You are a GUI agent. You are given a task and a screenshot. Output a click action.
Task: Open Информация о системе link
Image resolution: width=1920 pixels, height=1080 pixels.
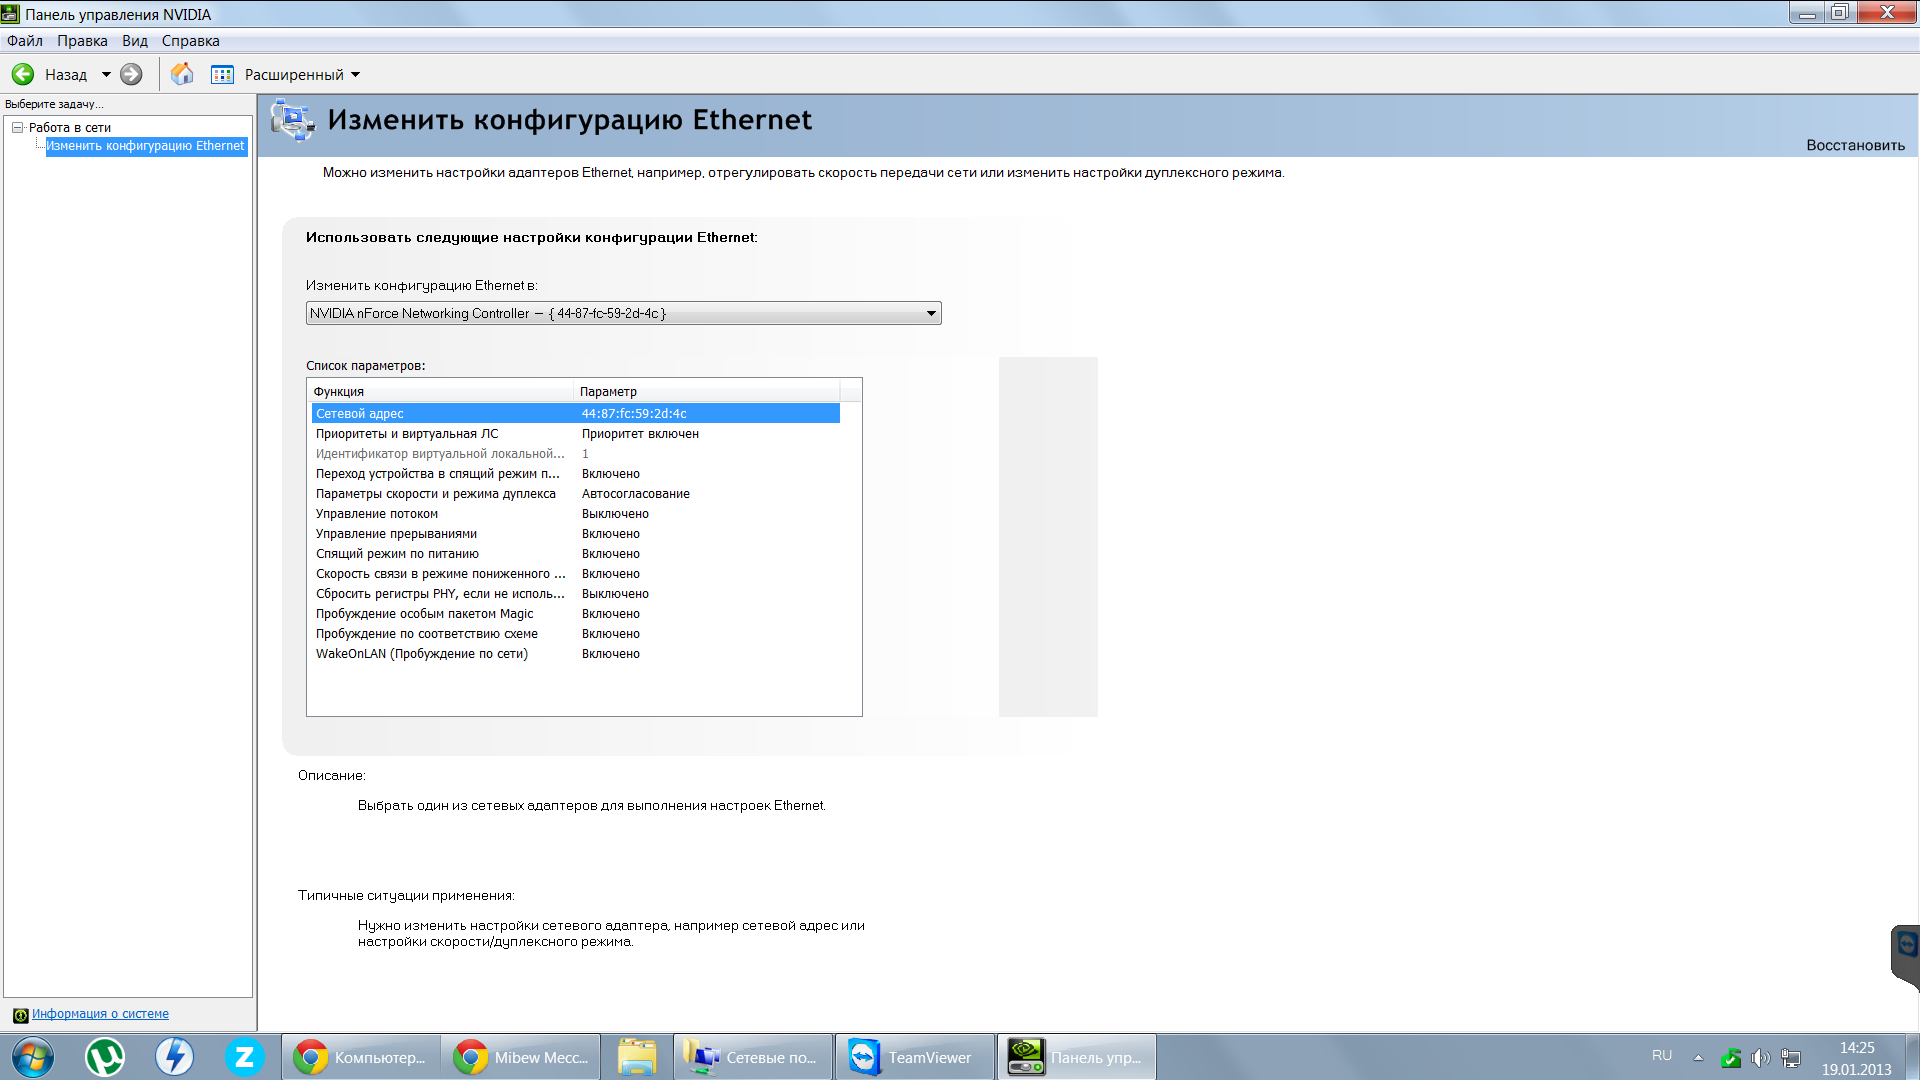pos(100,1013)
